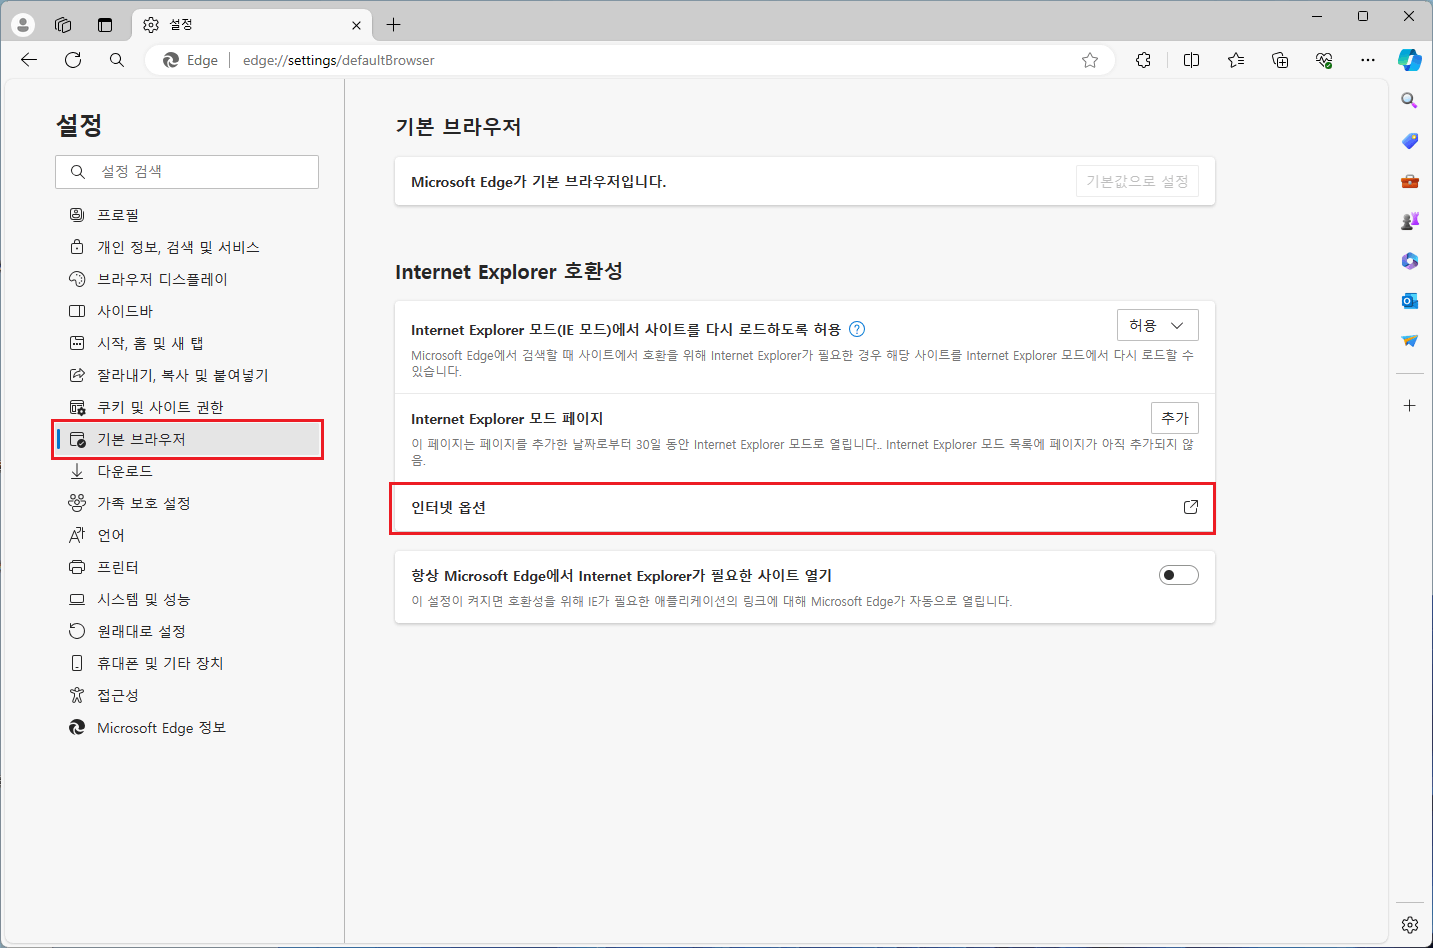This screenshot has height=948, width=1433.
Task: Open the 허용 dropdown for IE mode
Action: (x=1157, y=325)
